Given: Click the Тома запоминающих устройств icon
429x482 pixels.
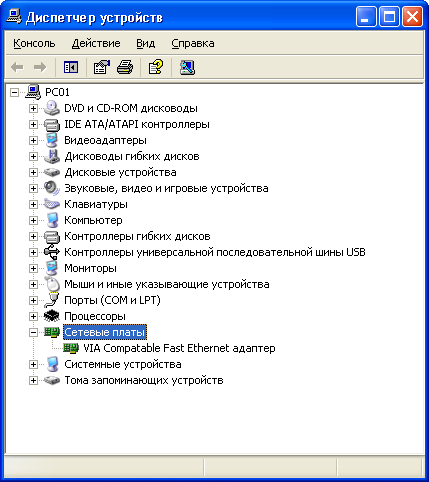Looking at the screenshot, I should [x=52, y=380].
